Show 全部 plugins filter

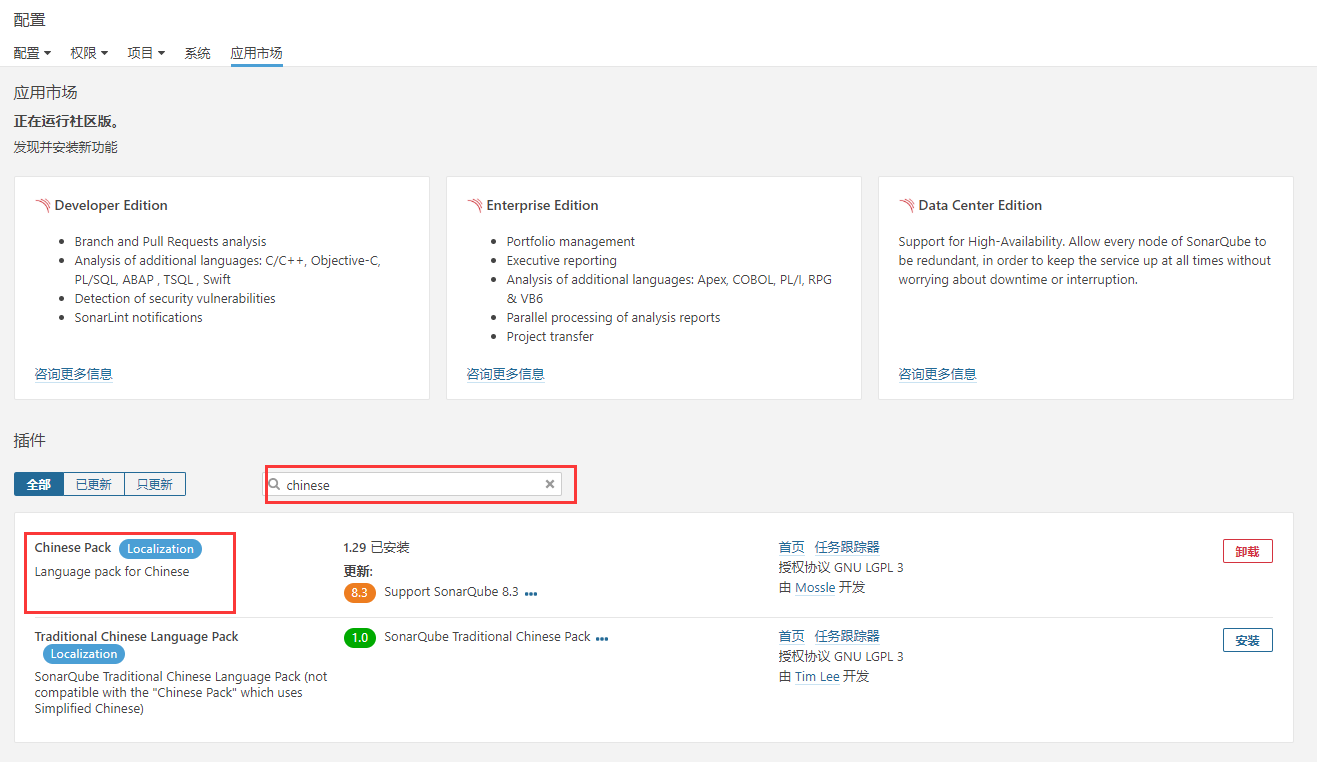[x=39, y=484]
